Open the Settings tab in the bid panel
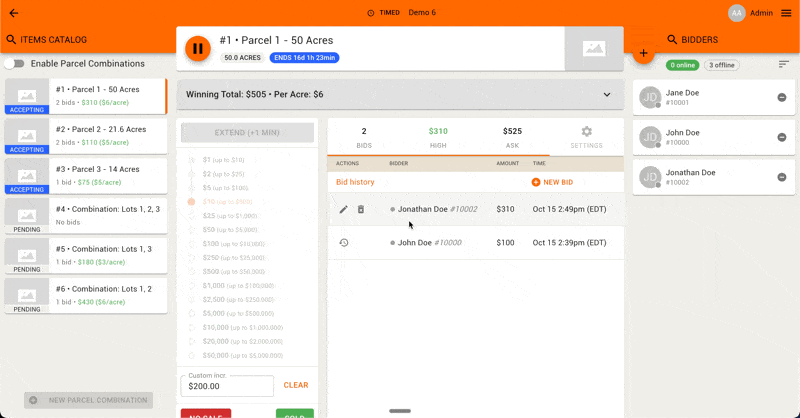The height and width of the screenshot is (418, 800). tap(587, 137)
